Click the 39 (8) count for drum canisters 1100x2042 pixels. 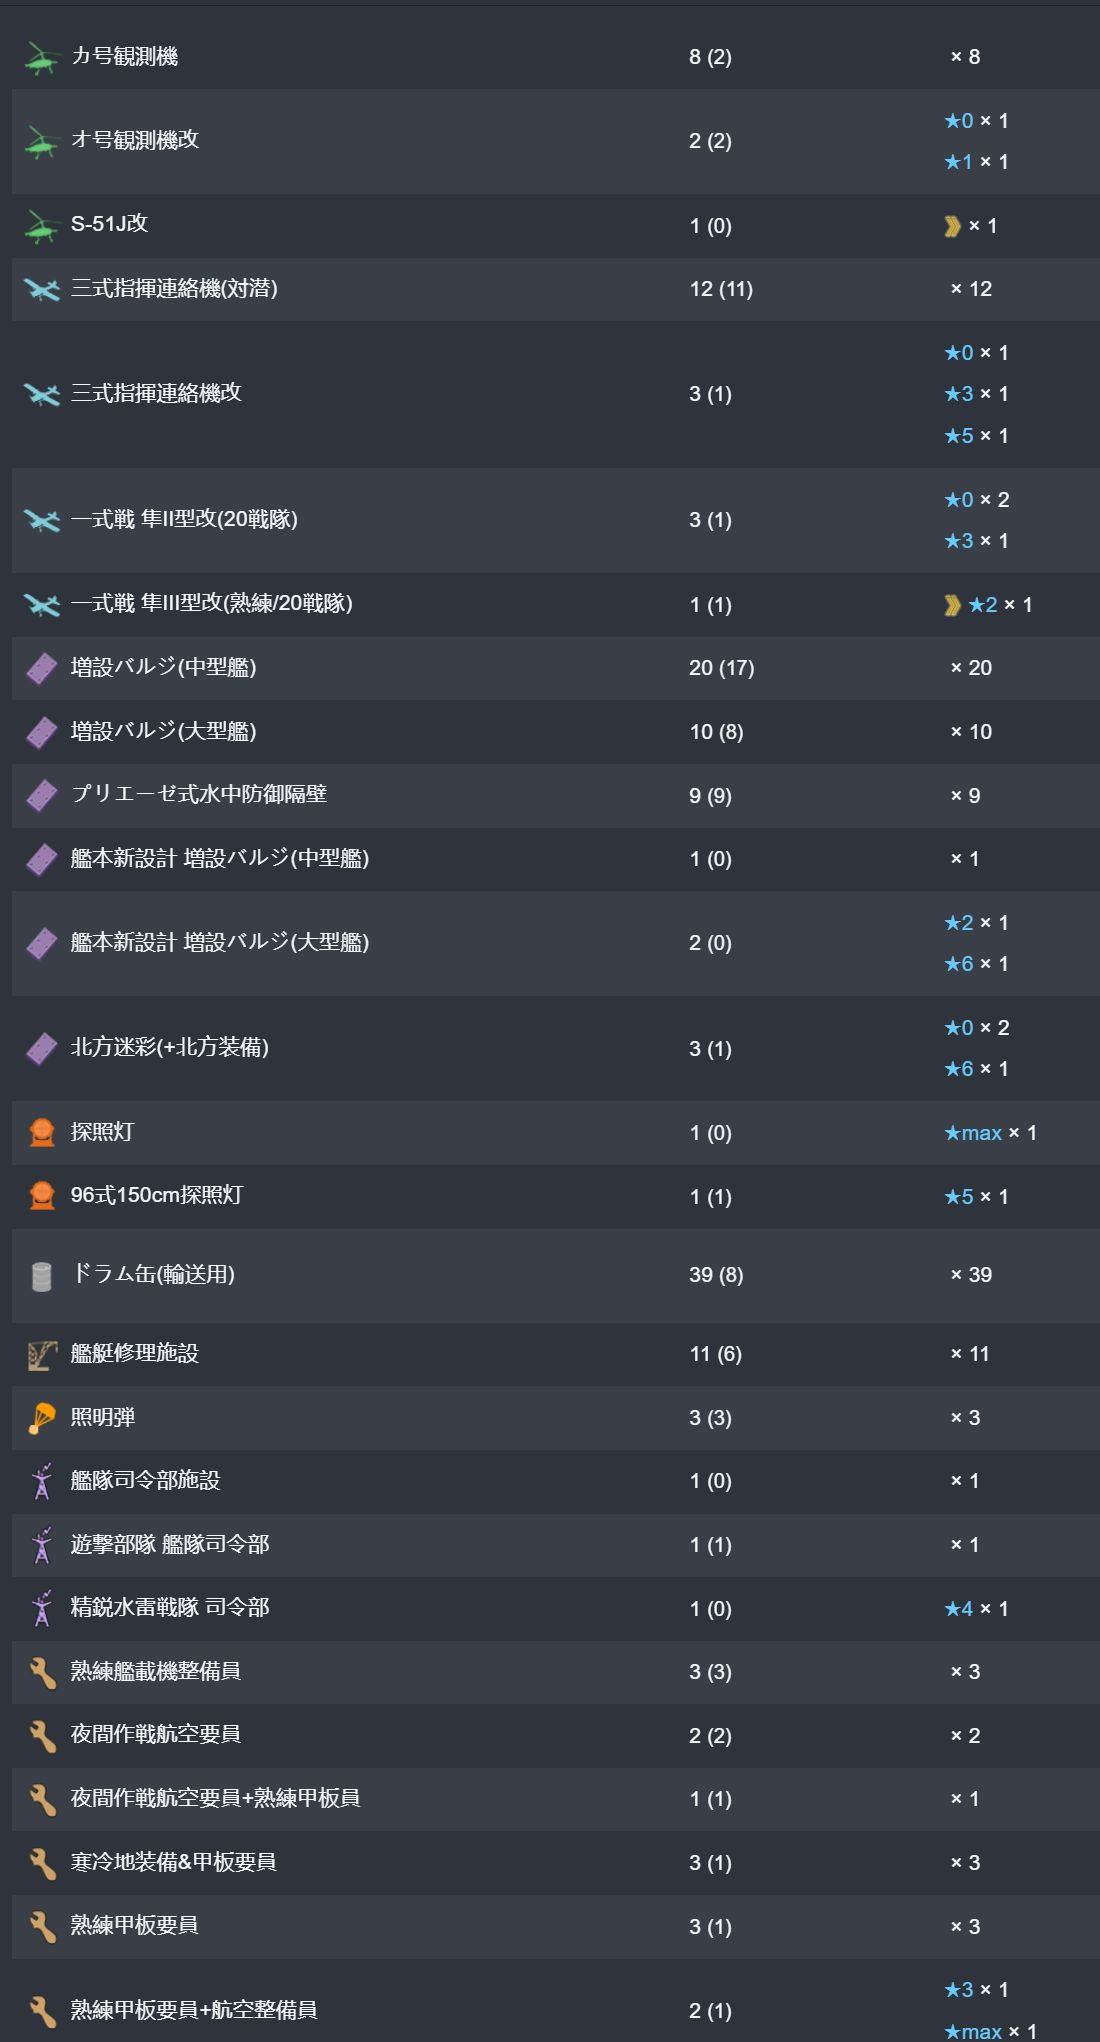[716, 1275]
